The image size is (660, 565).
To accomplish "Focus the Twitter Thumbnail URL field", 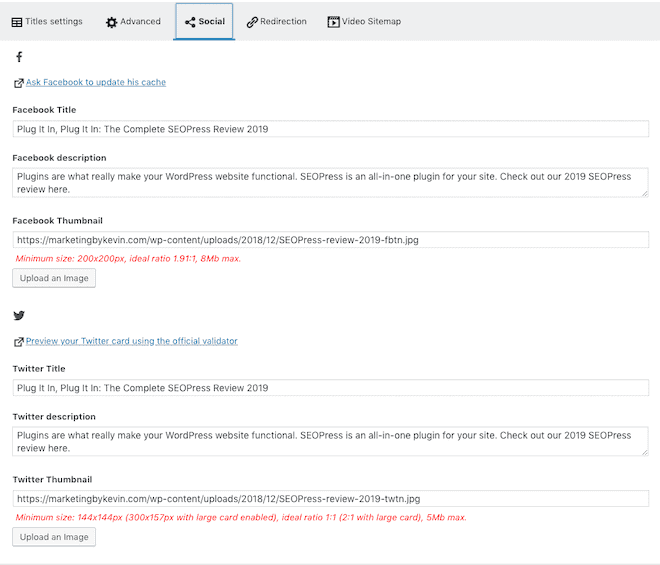I will [330, 498].
